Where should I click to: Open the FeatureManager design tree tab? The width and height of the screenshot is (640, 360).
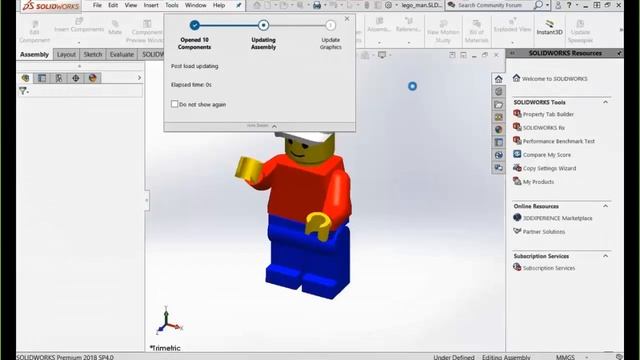point(25,78)
